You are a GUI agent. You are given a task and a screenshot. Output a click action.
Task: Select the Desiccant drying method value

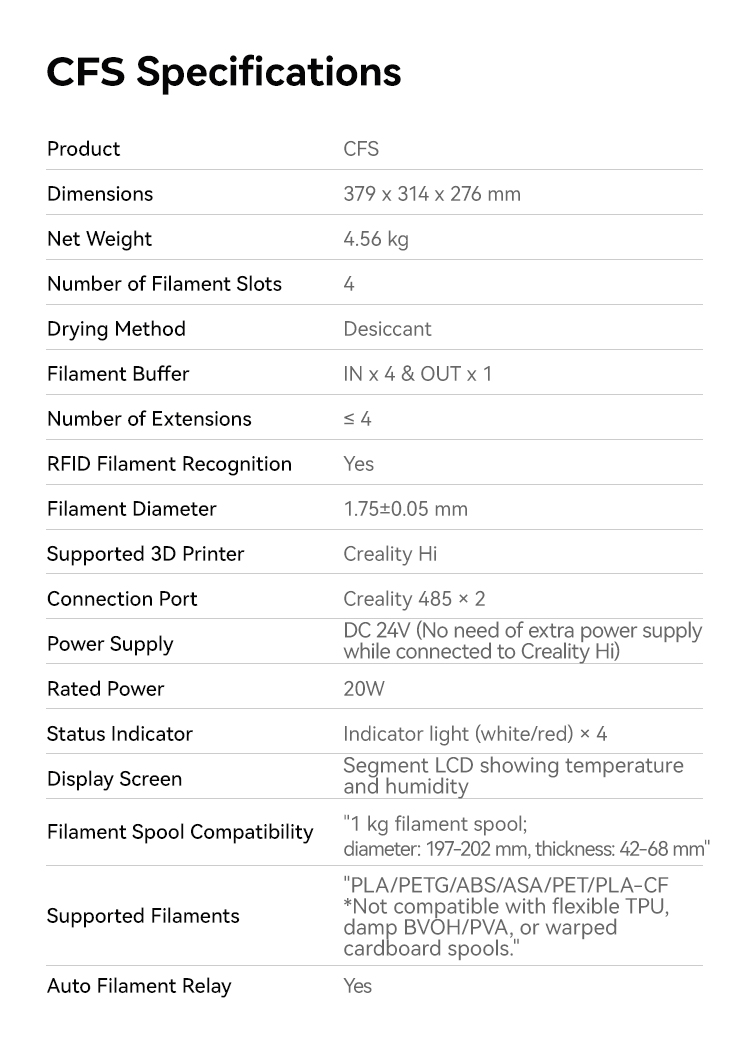[387, 329]
